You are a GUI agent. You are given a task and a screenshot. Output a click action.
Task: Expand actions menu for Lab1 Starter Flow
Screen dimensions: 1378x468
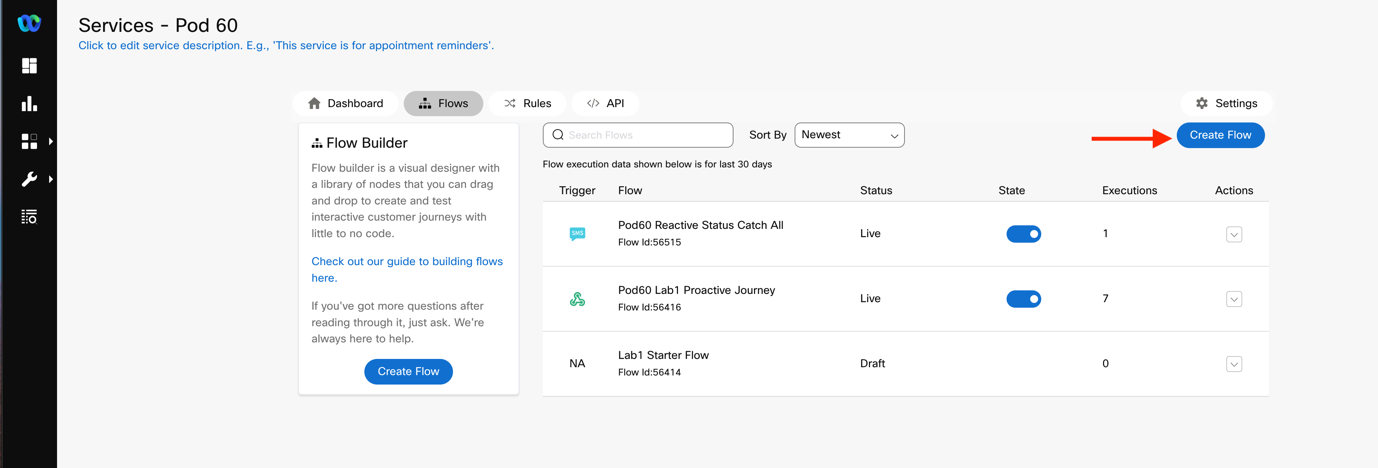1233,364
